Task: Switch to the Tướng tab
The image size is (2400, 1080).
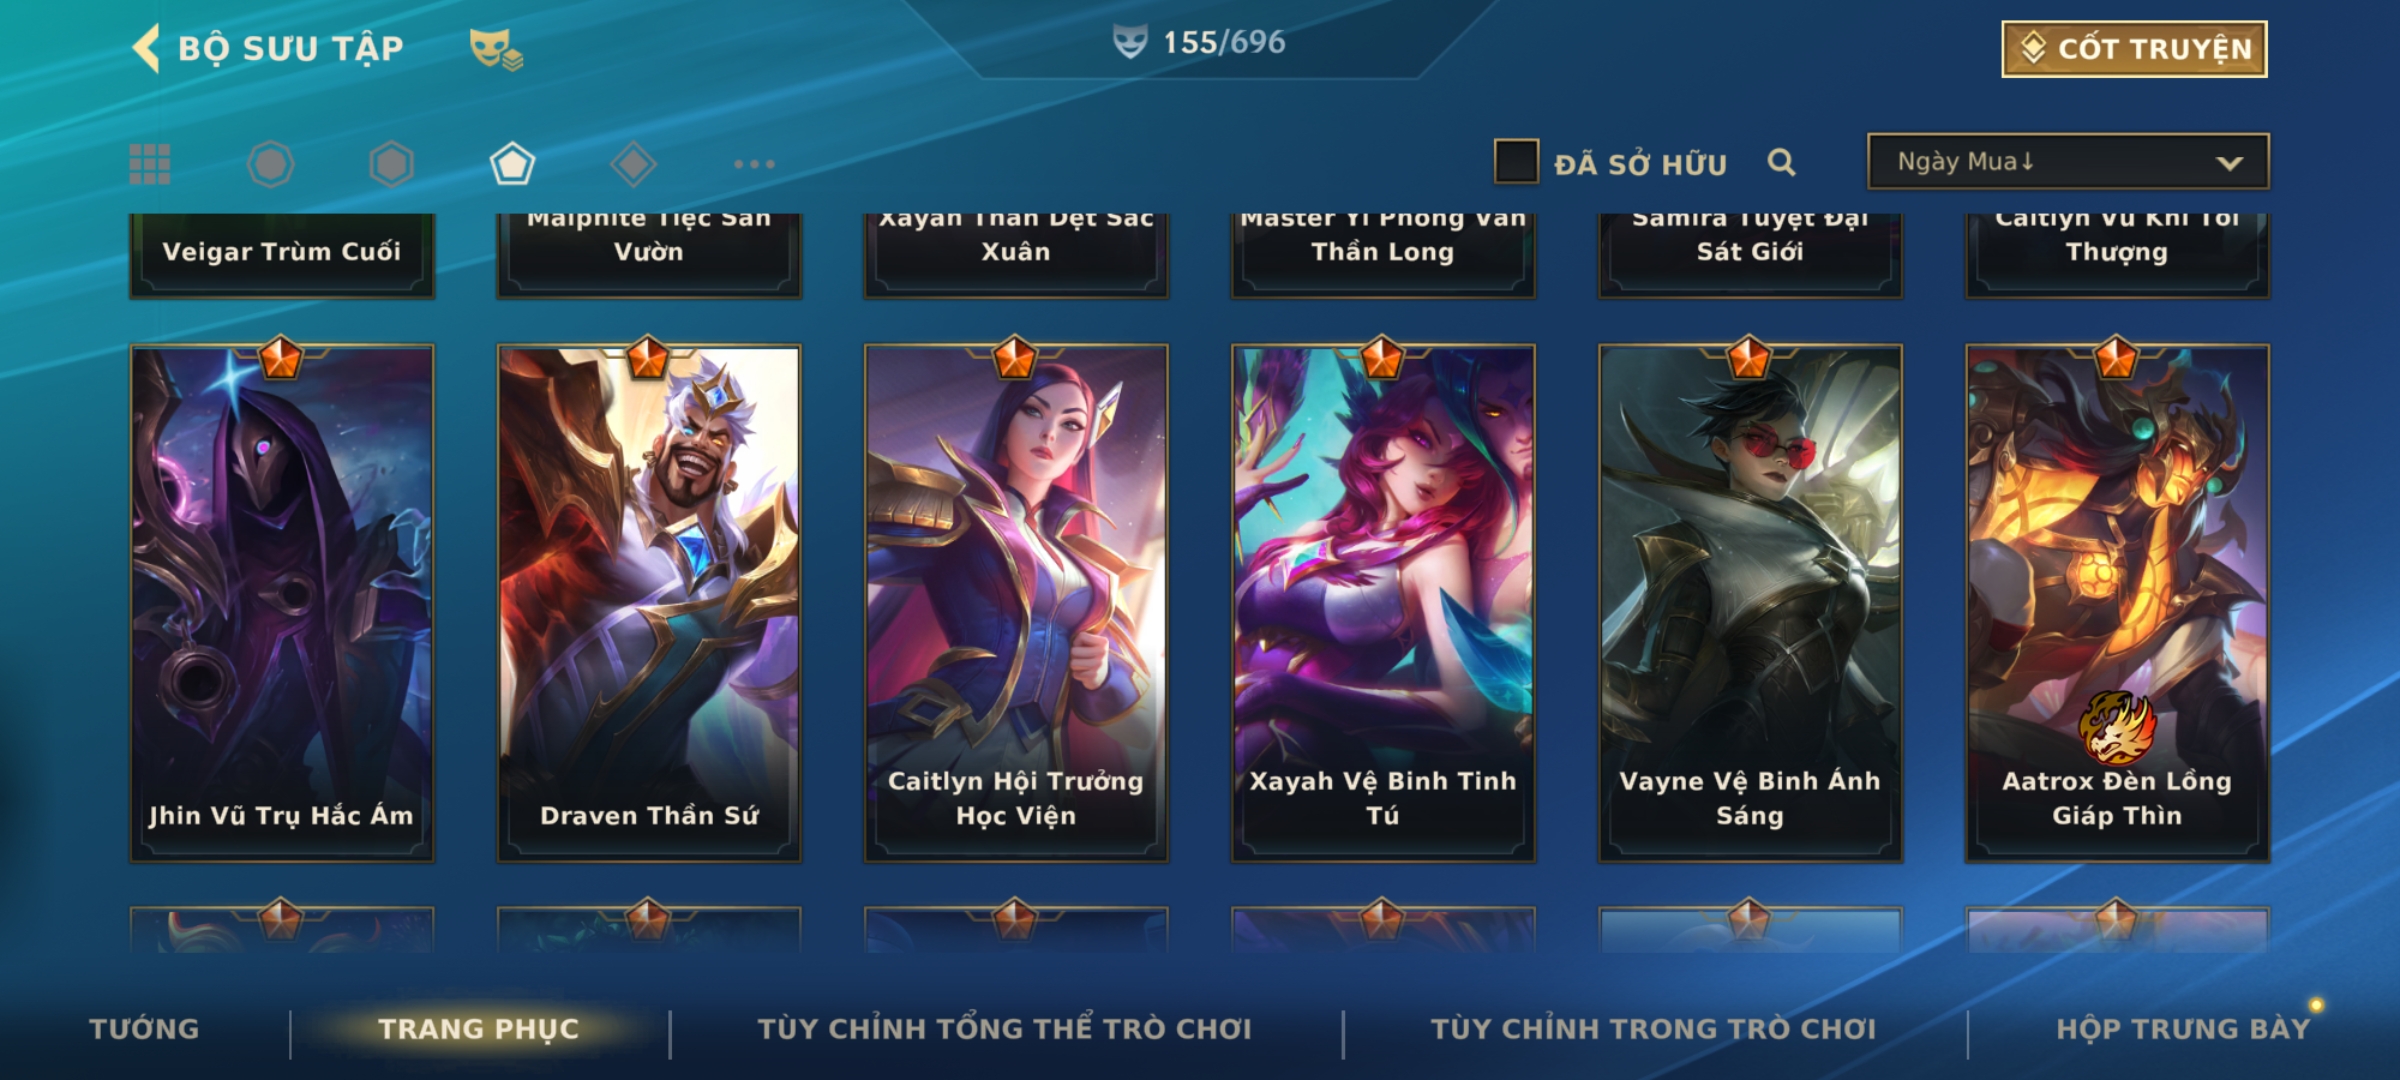Action: [144, 1029]
